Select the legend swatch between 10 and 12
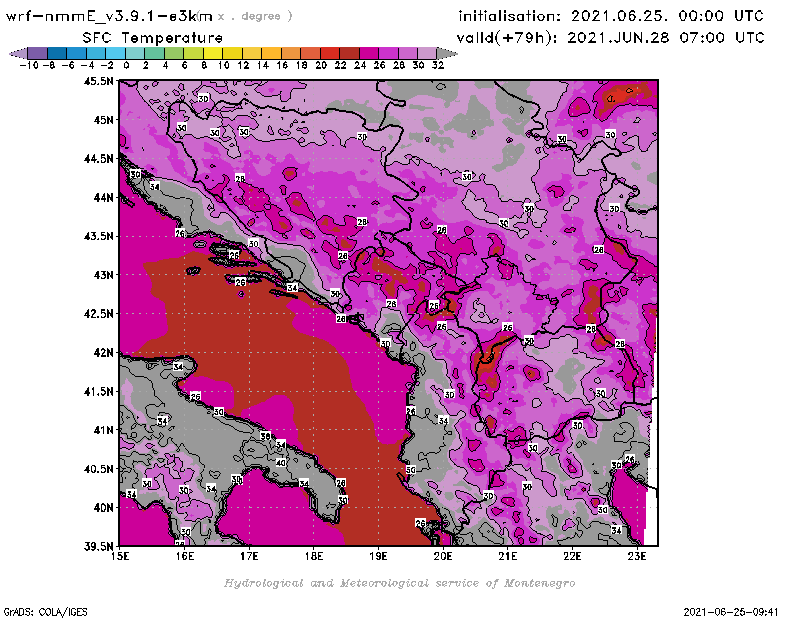Image resolution: width=800 pixels, height=618 pixels. [x=232, y=53]
